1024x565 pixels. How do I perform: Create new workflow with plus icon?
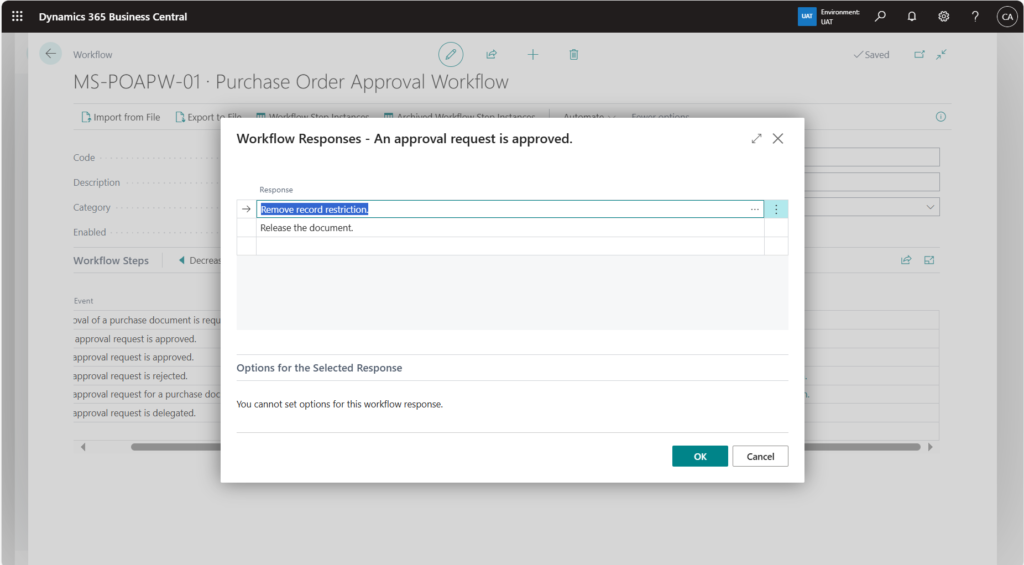pos(533,54)
